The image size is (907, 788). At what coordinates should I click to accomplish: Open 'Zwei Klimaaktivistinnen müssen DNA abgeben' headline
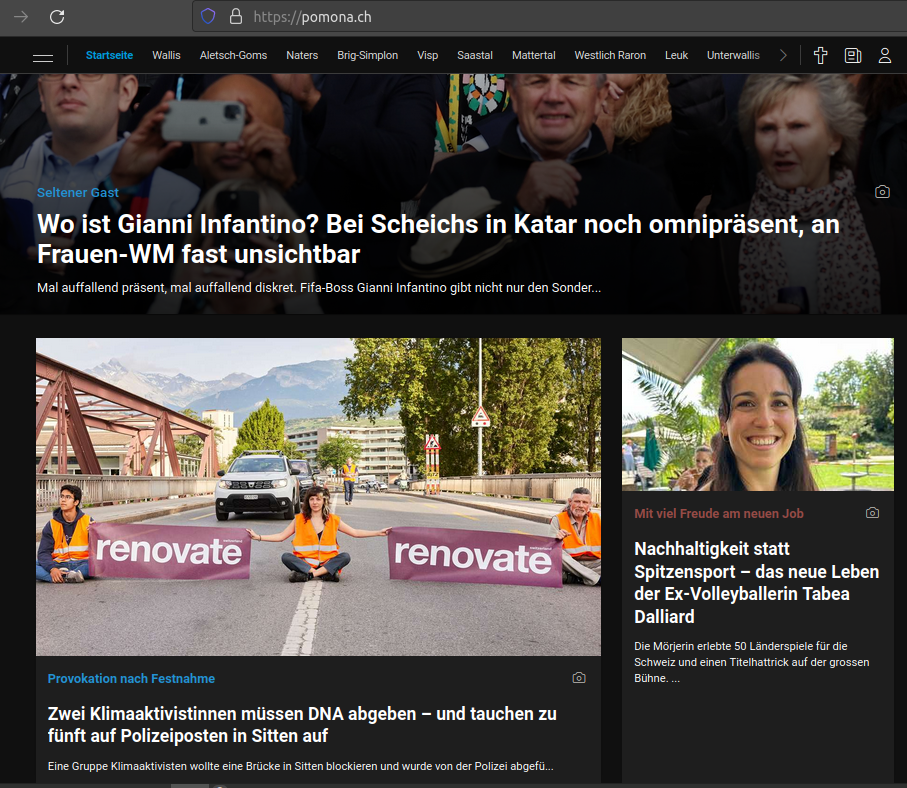302,724
